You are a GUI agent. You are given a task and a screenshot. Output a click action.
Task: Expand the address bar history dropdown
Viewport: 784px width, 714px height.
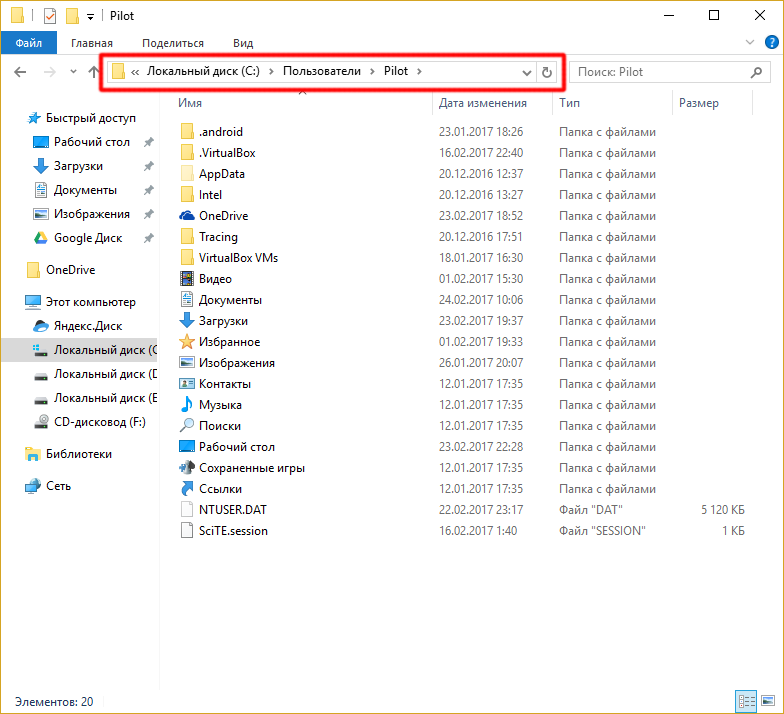526,72
